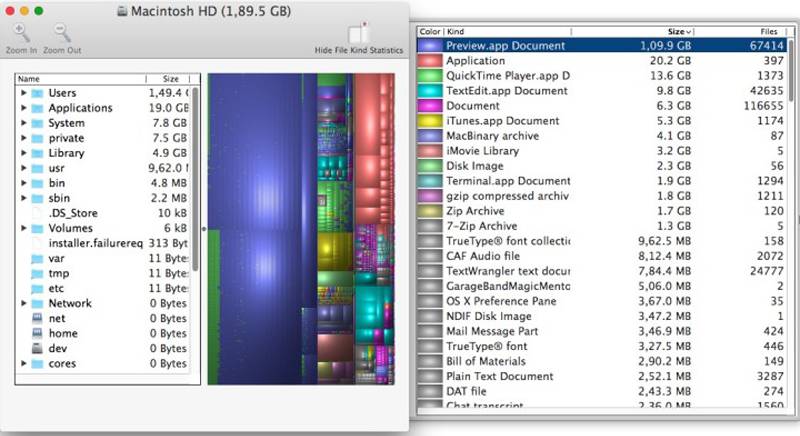Select the Applications folder icon
The height and width of the screenshot is (436, 800).
pyautogui.click(x=38, y=108)
